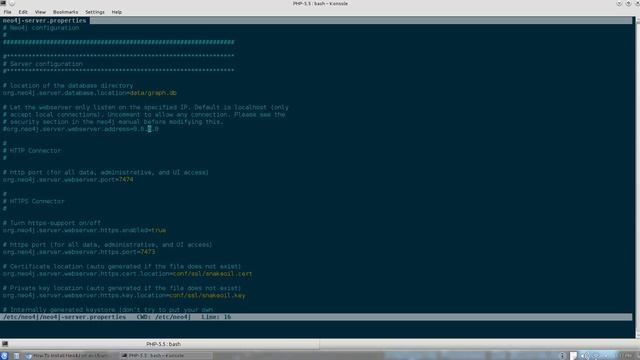Click the '# Private key location' comment line

(x=122, y=288)
